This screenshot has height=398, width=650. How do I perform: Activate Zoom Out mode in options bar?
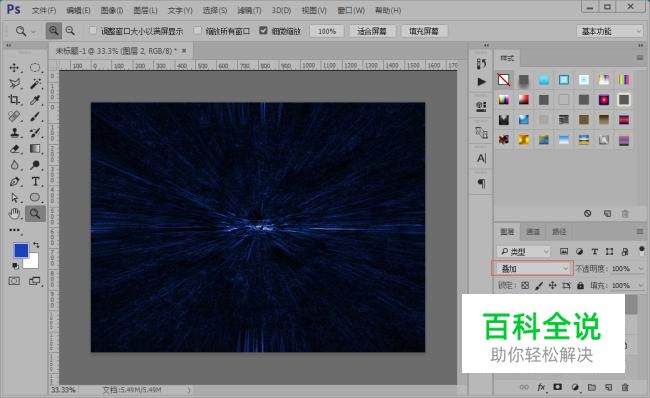(x=70, y=31)
